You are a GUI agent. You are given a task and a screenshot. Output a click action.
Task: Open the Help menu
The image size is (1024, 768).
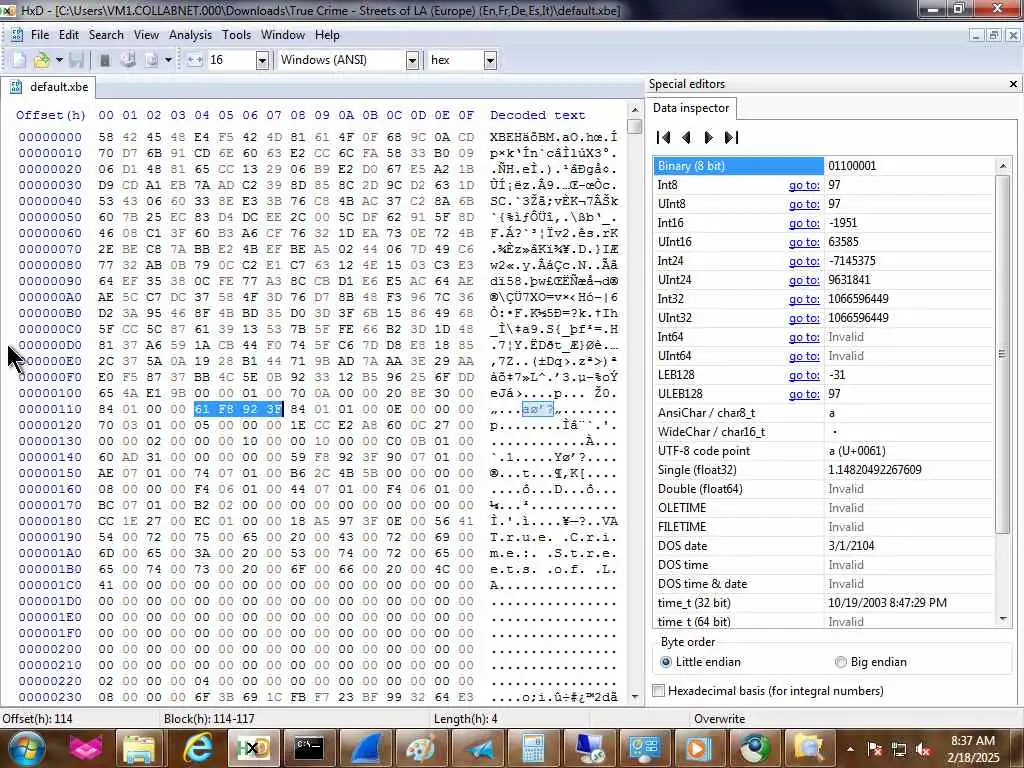327,35
